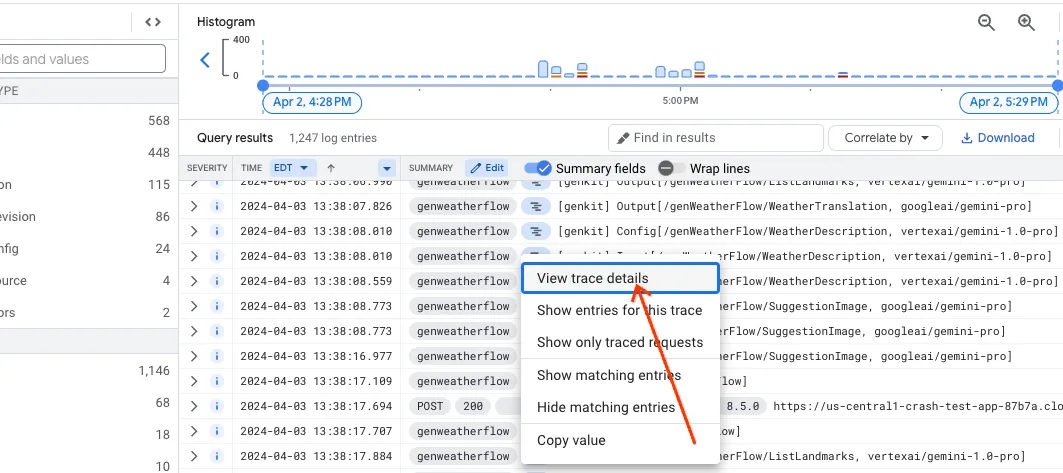
Task: Click the time sort ascending arrow
Action: tap(331, 167)
